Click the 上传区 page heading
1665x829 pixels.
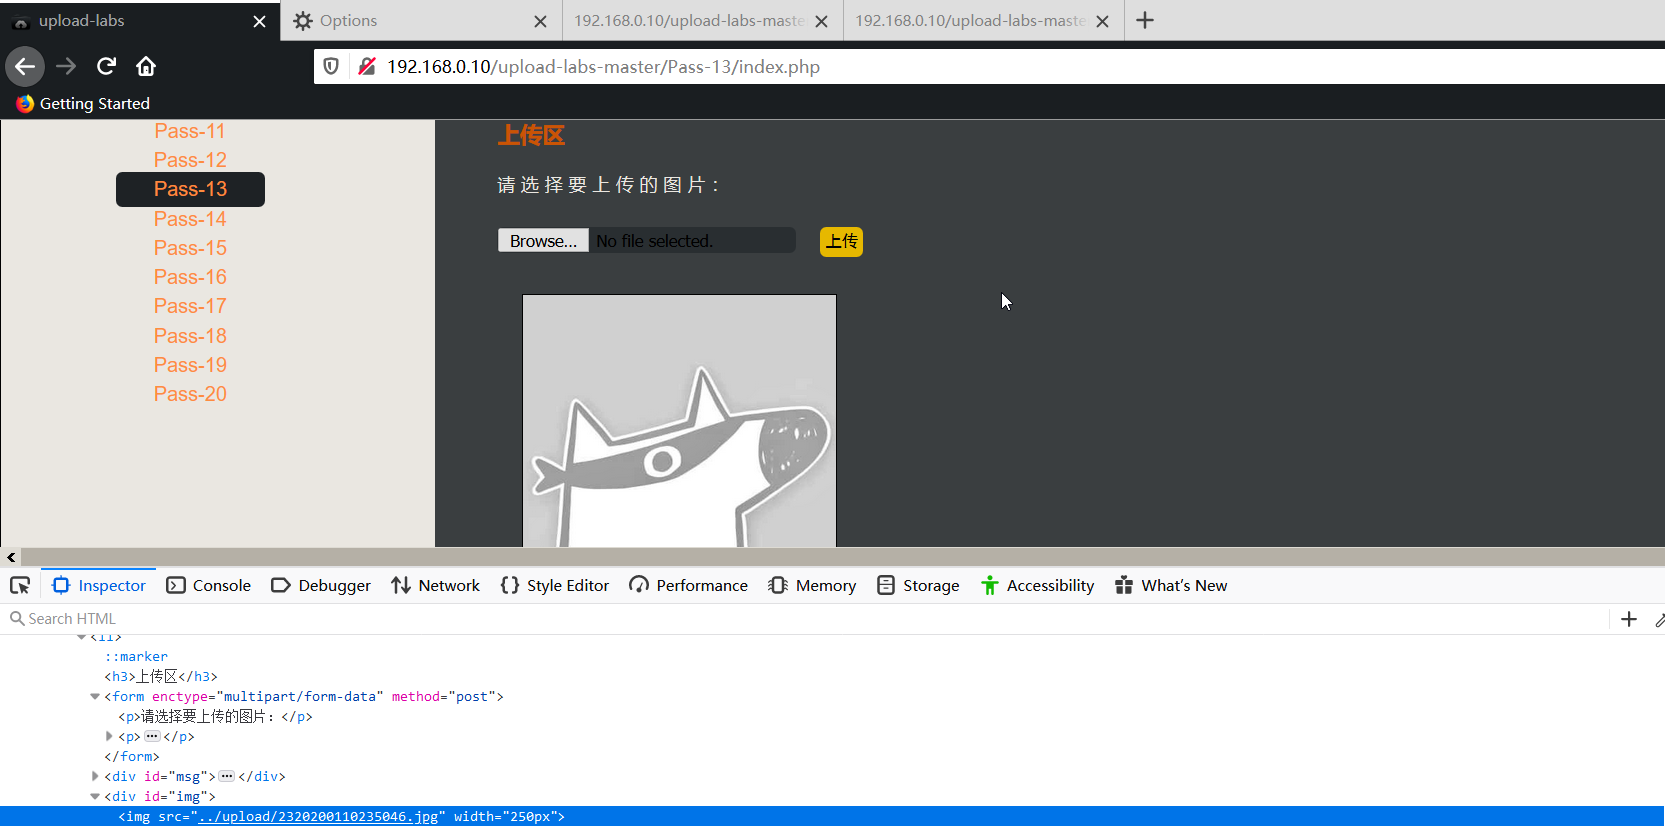(x=531, y=136)
